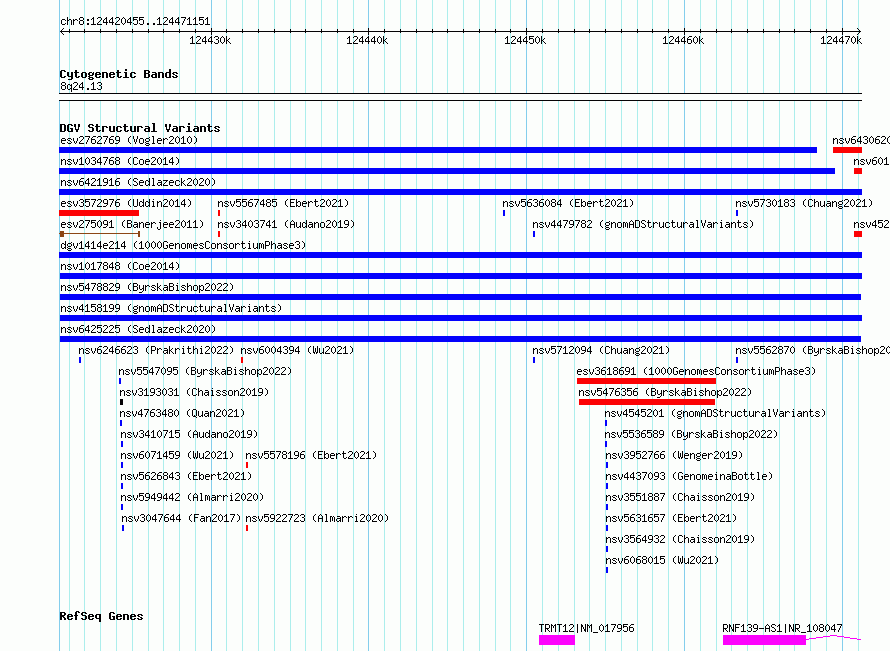This screenshot has width=890, height=651.
Task: Click the TRMT12|NM_017956 gene label
Action: tap(586, 628)
